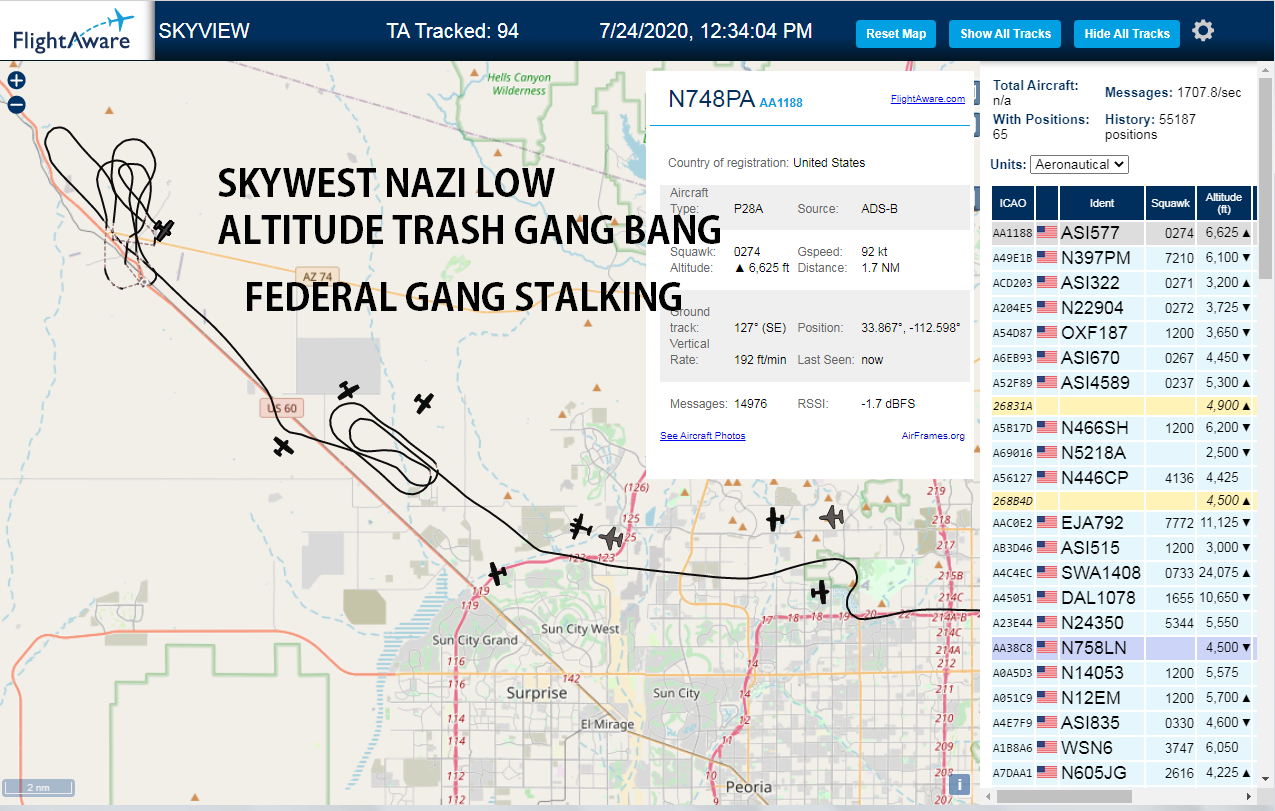Click the US flag in the OXF187 row
Viewport: 1275px width, 811px height.
coord(1047,333)
